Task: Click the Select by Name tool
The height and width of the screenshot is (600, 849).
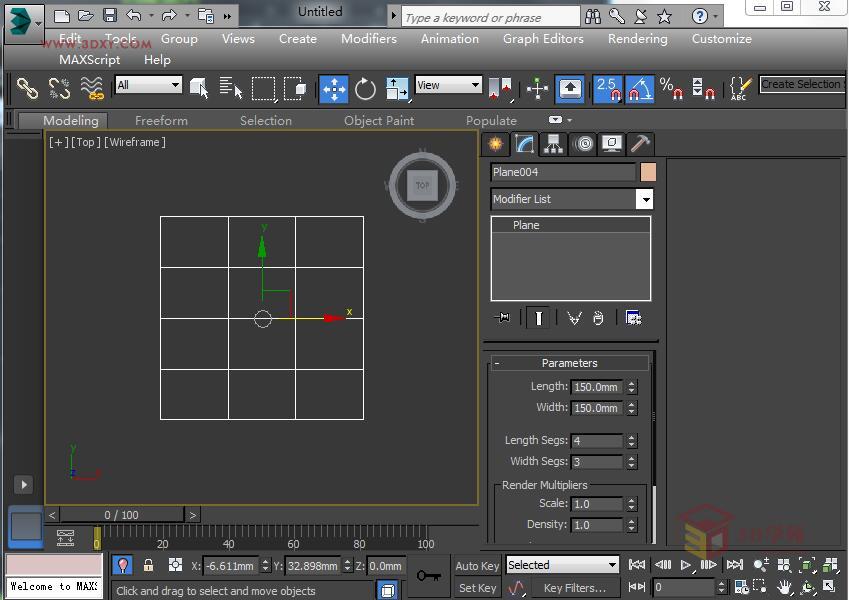Action: point(232,88)
